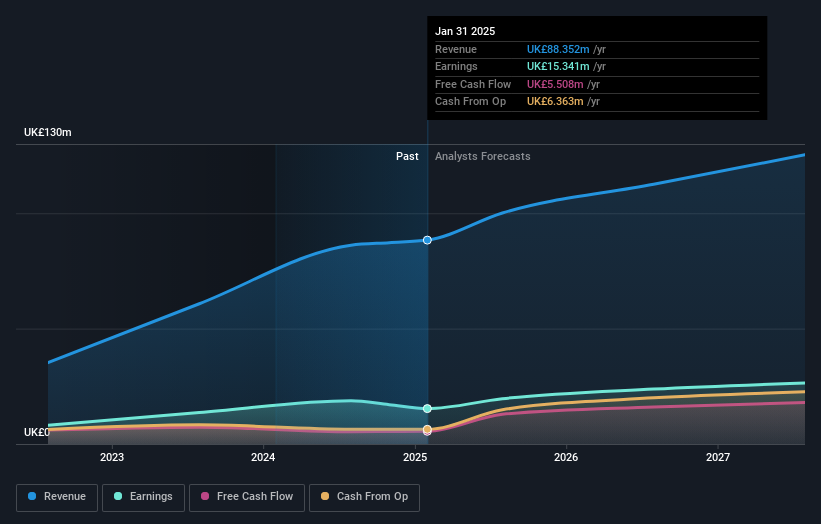
Task: Click the 2027 x-axis label
Action: [718, 457]
